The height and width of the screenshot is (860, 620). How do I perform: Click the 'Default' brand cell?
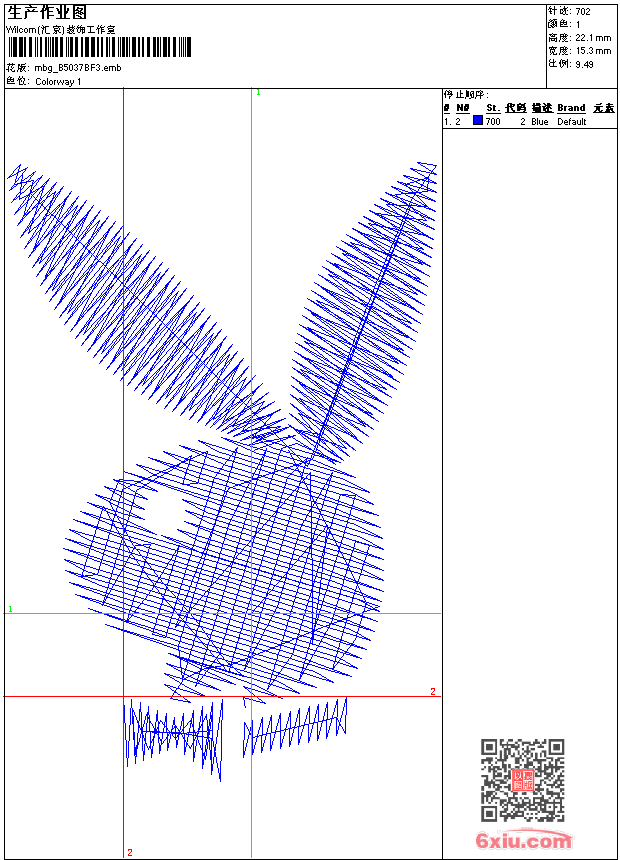click(x=572, y=121)
